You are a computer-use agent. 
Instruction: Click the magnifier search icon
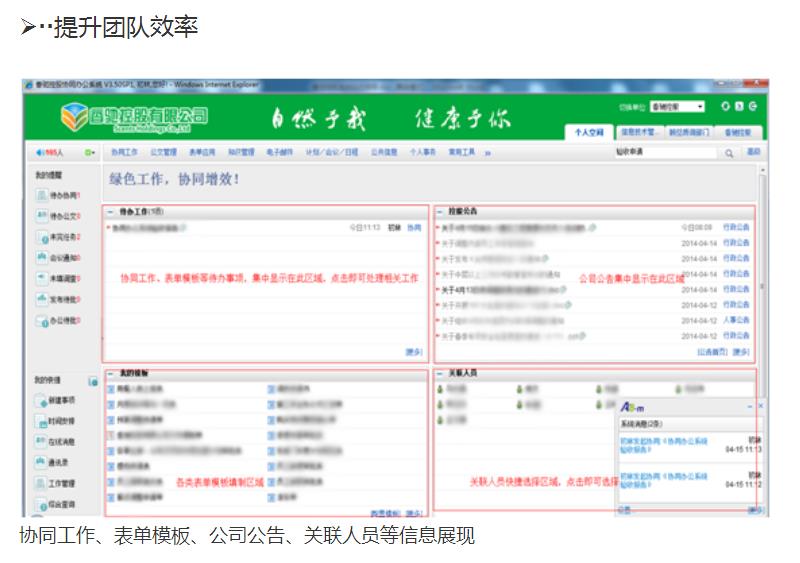click(x=729, y=153)
